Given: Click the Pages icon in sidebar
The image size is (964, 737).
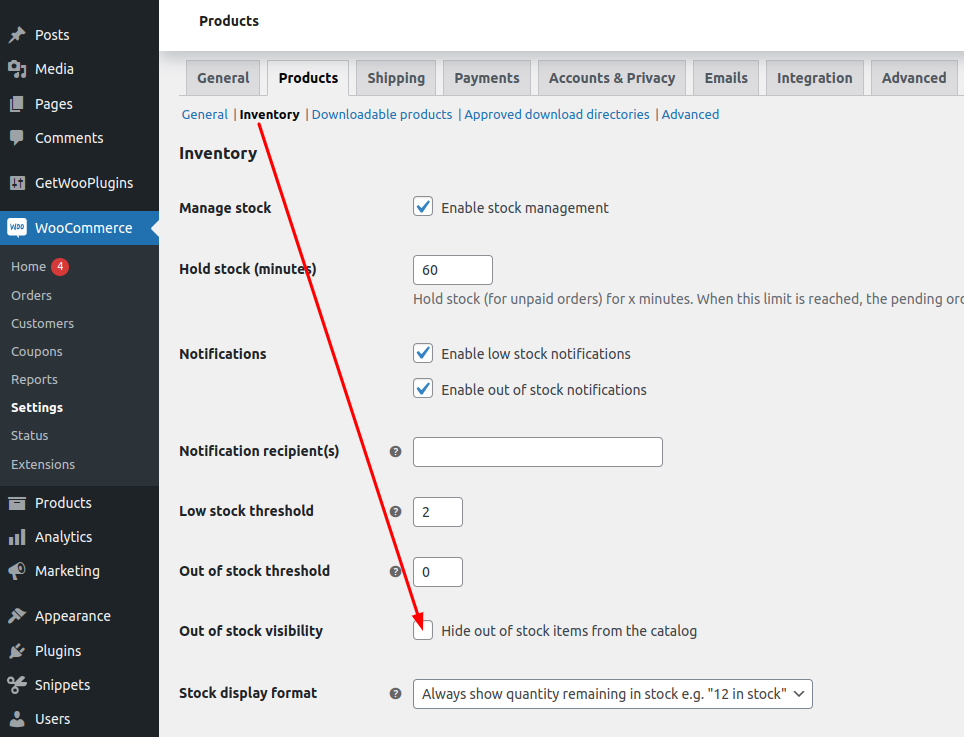Looking at the screenshot, I should tap(17, 104).
